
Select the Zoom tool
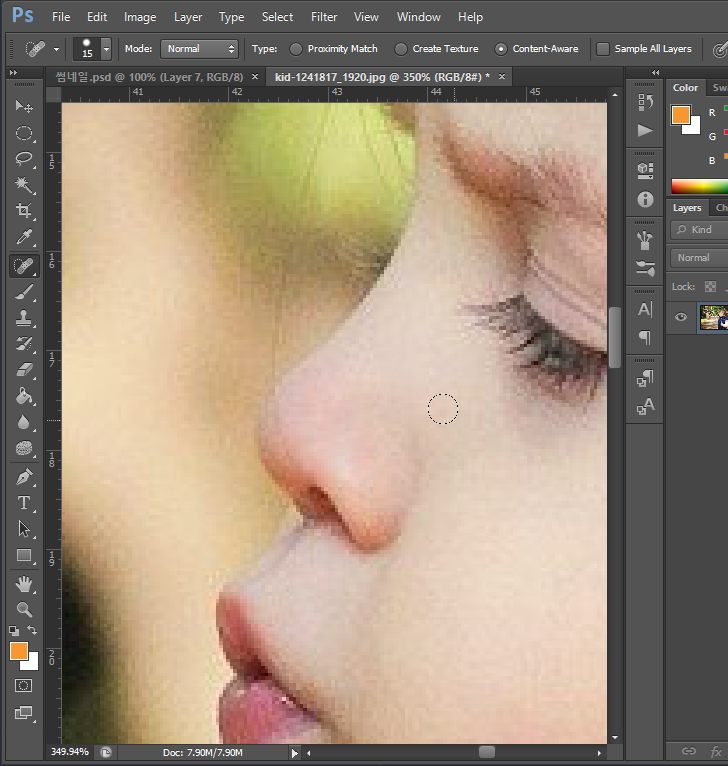pyautogui.click(x=23, y=609)
